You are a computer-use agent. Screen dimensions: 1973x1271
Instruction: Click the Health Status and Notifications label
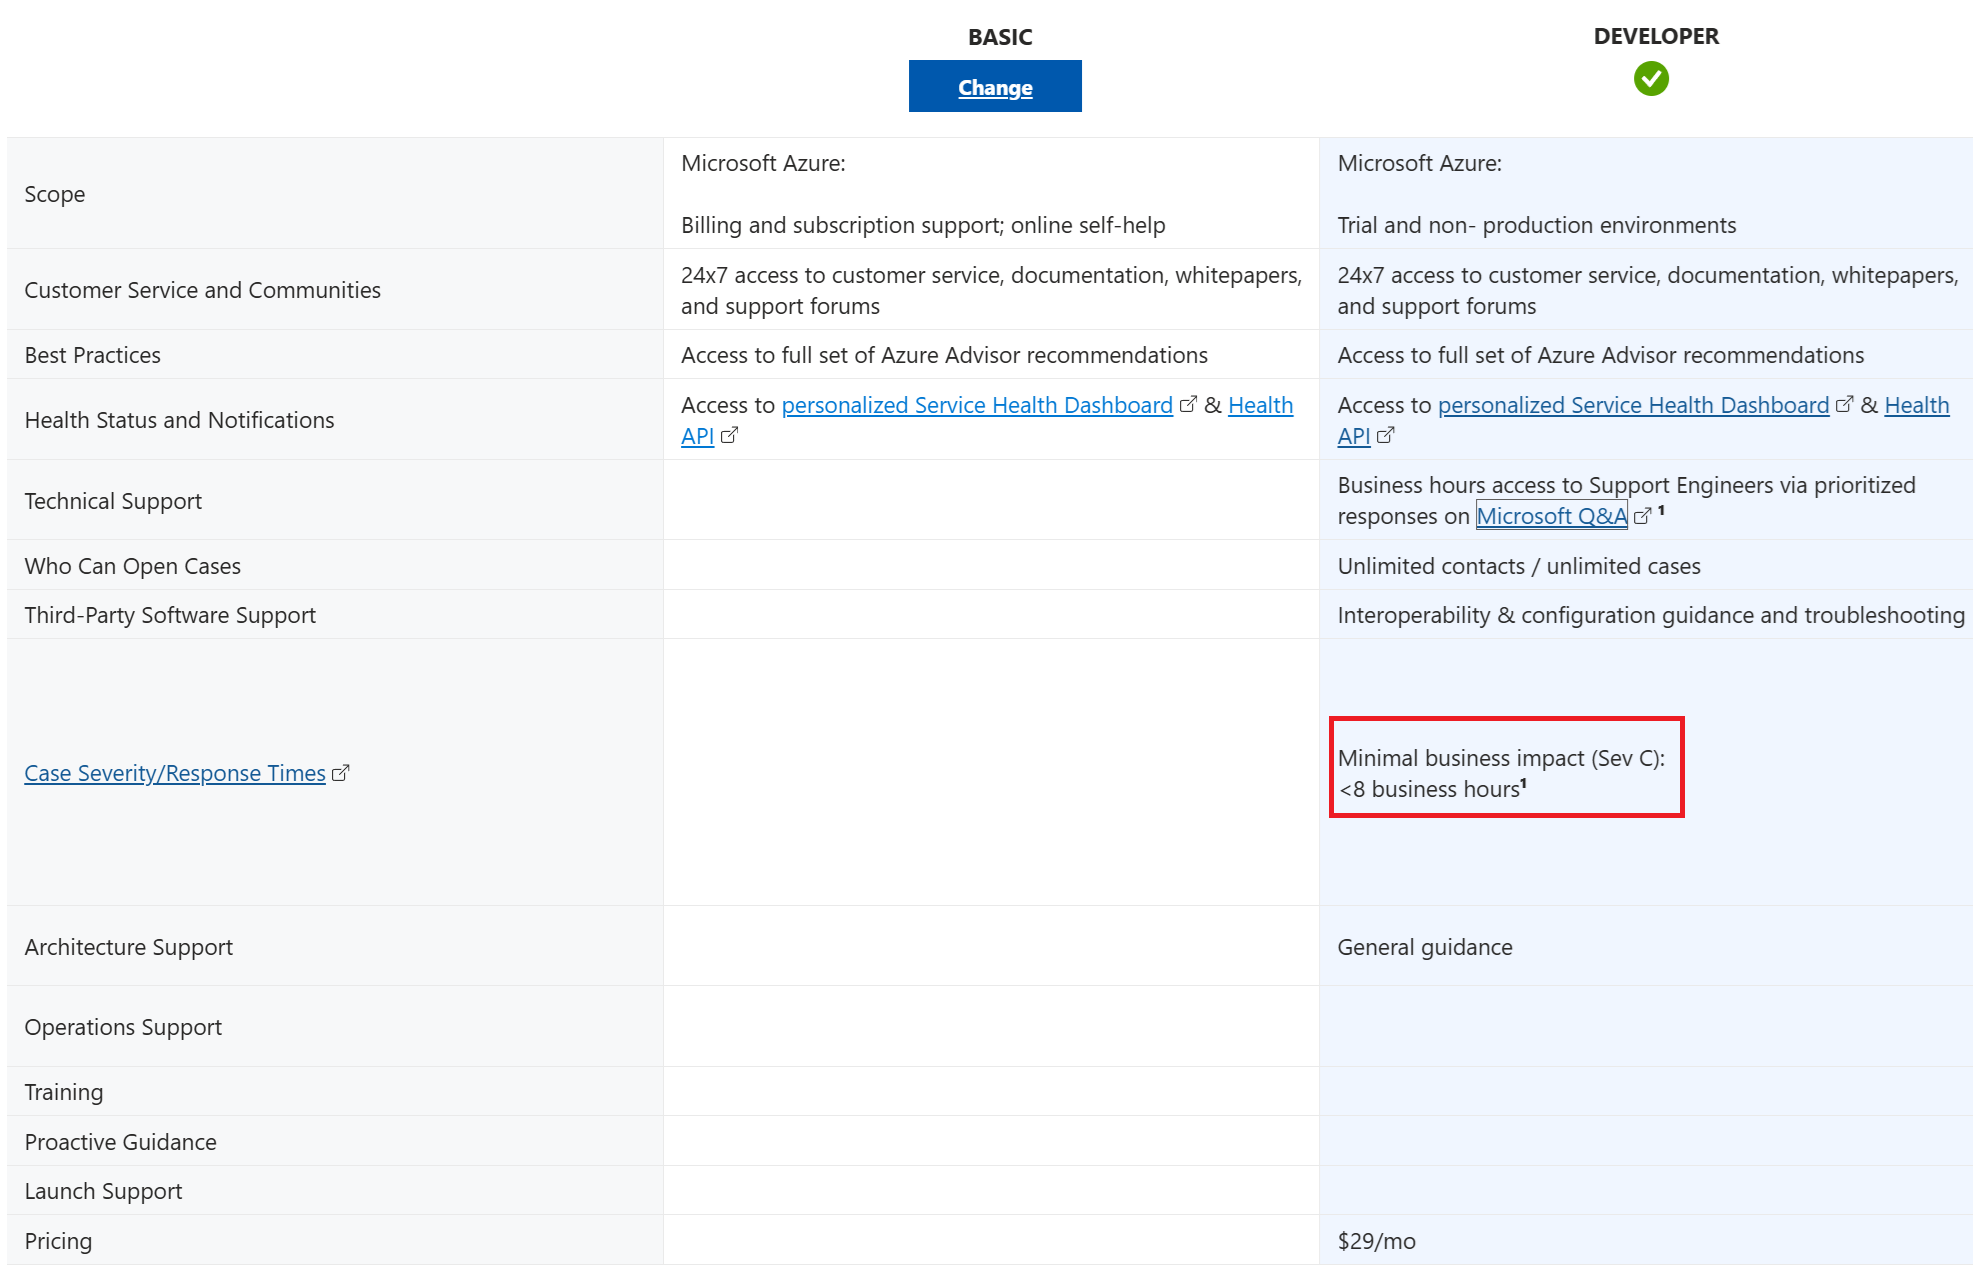(x=180, y=420)
